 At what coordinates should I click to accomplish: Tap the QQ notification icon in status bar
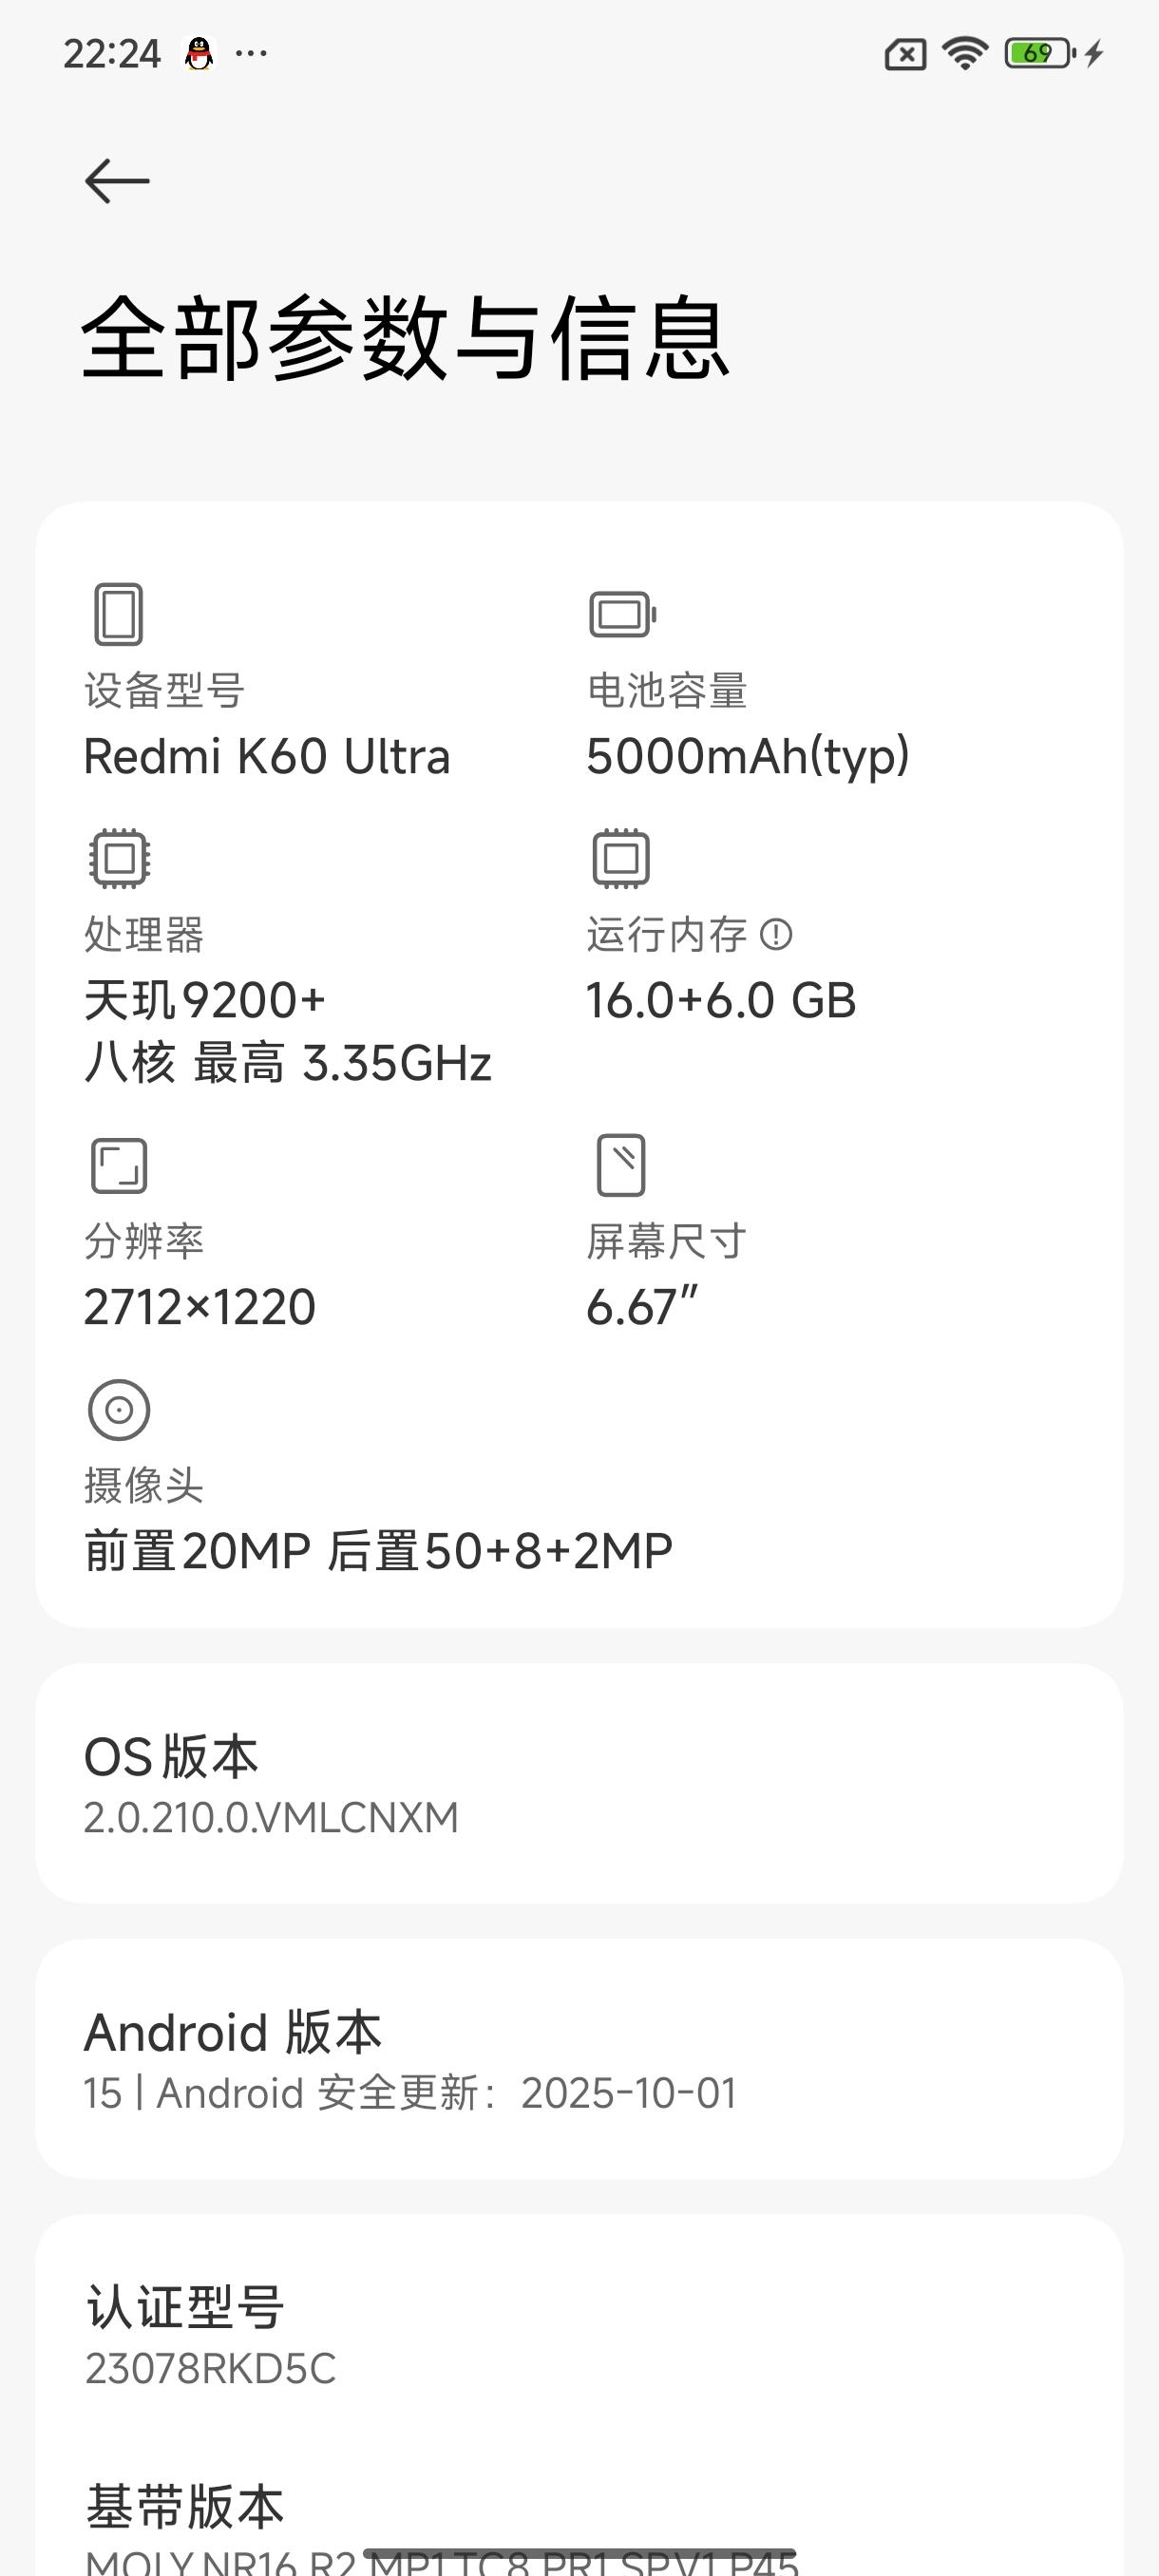pos(199,53)
